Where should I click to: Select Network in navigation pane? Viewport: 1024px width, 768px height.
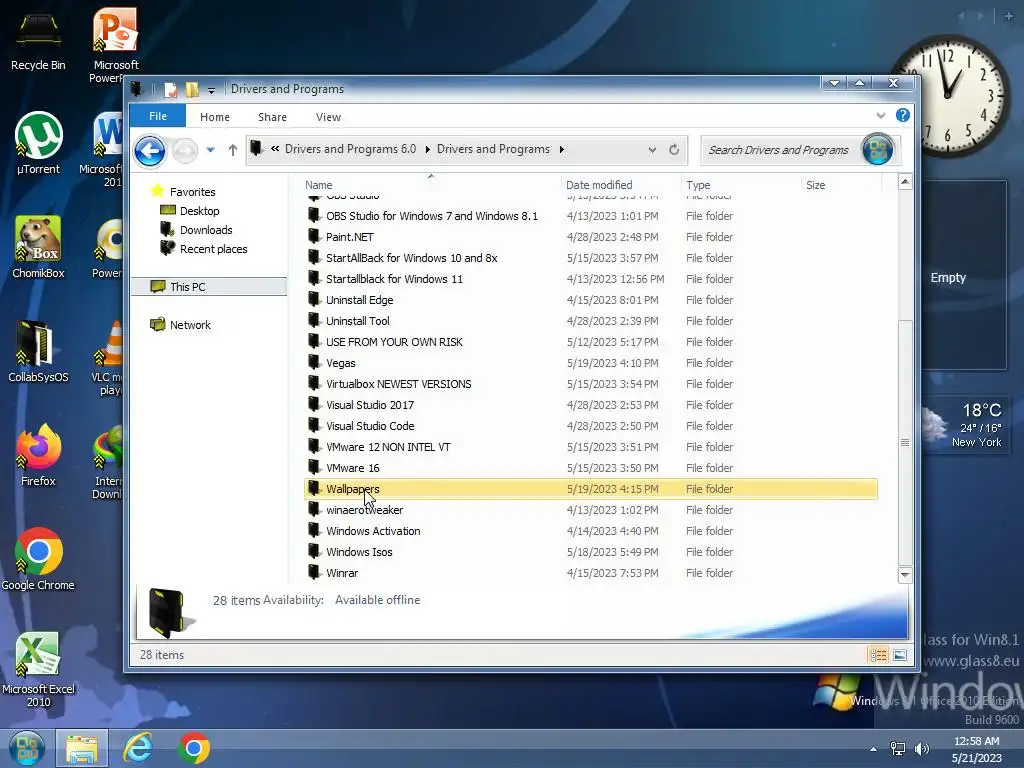[190, 325]
